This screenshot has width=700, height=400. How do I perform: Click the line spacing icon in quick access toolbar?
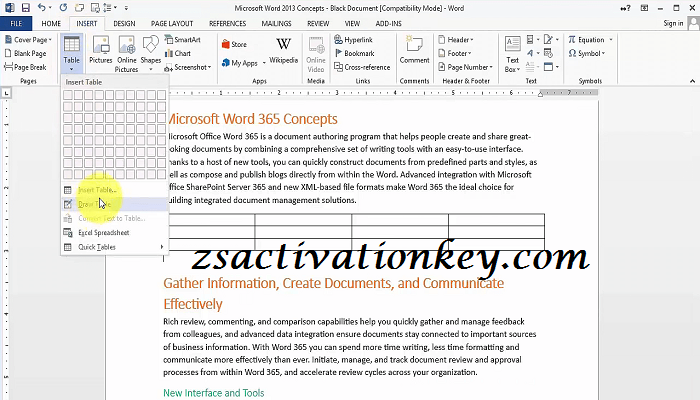click(x=107, y=8)
